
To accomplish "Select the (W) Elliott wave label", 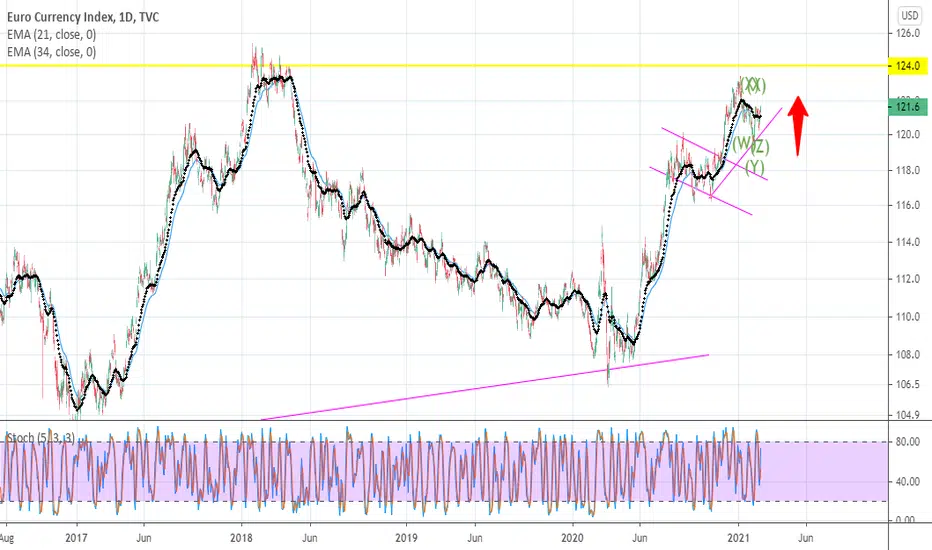I will click(x=742, y=143).
